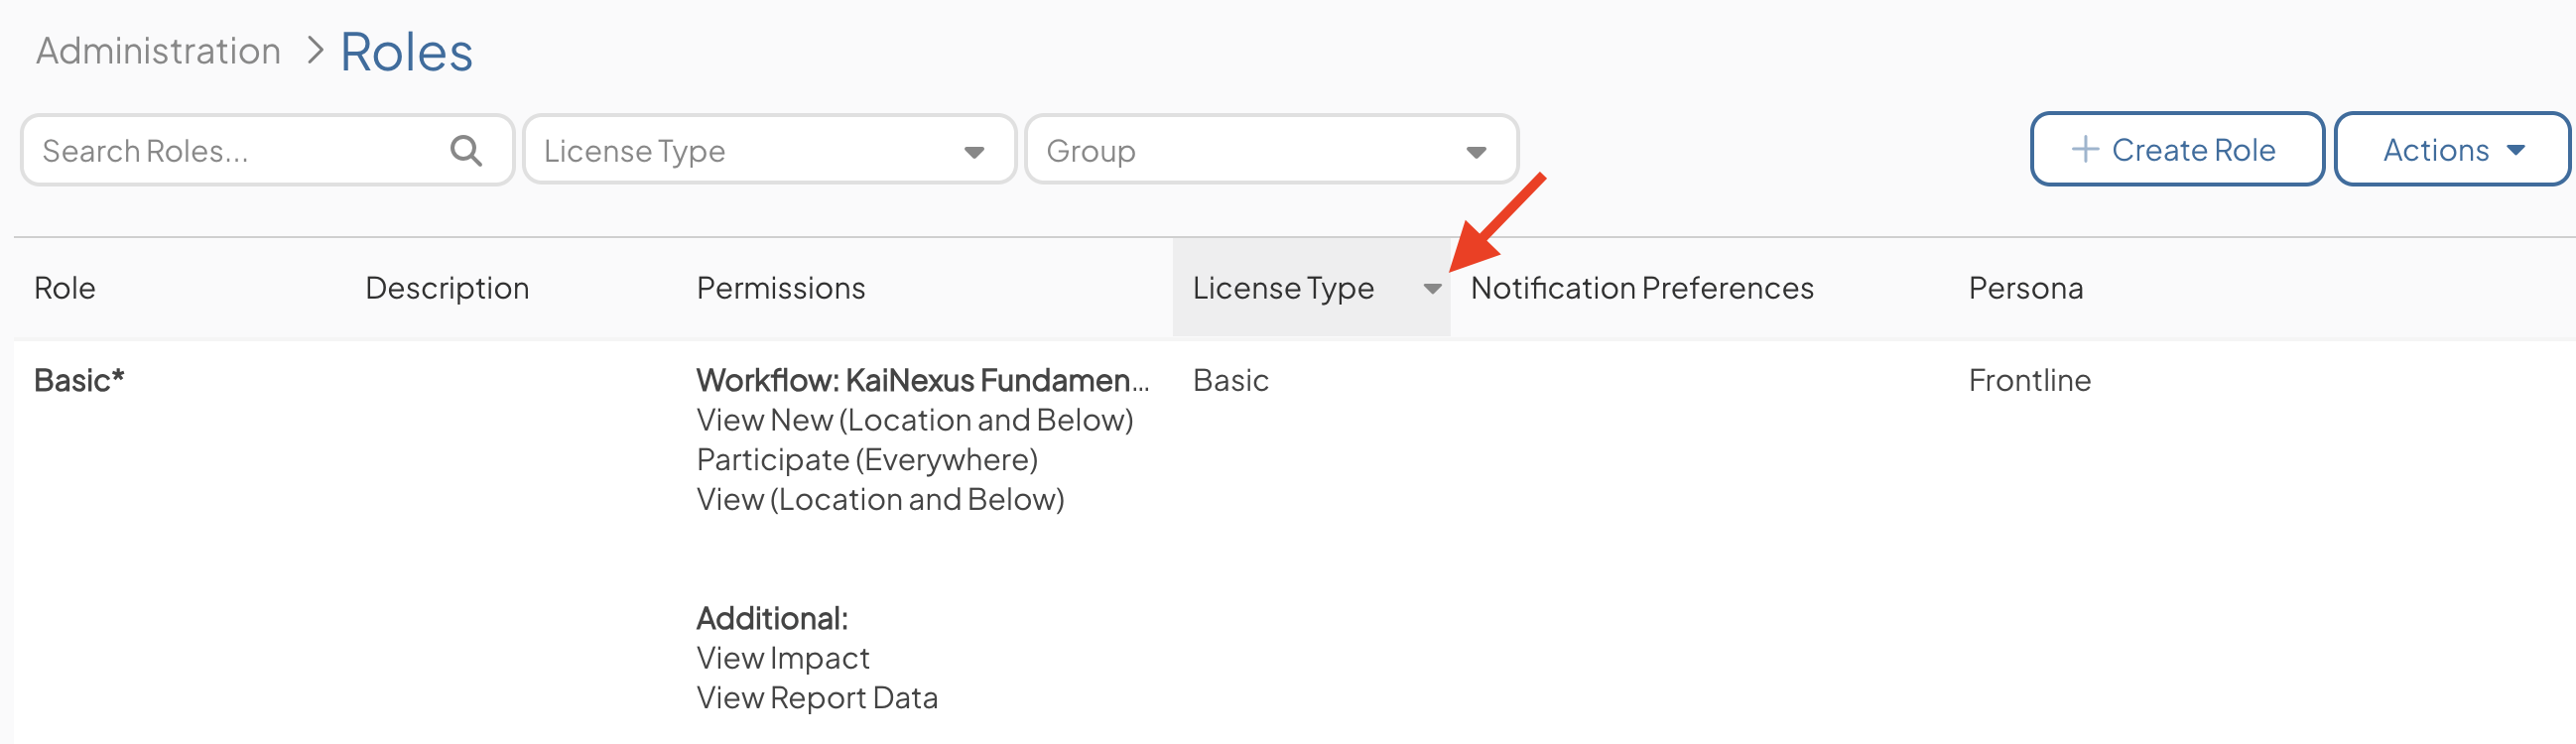Click the Frontline persona cell
The height and width of the screenshot is (744, 2576).
pos(2029,380)
